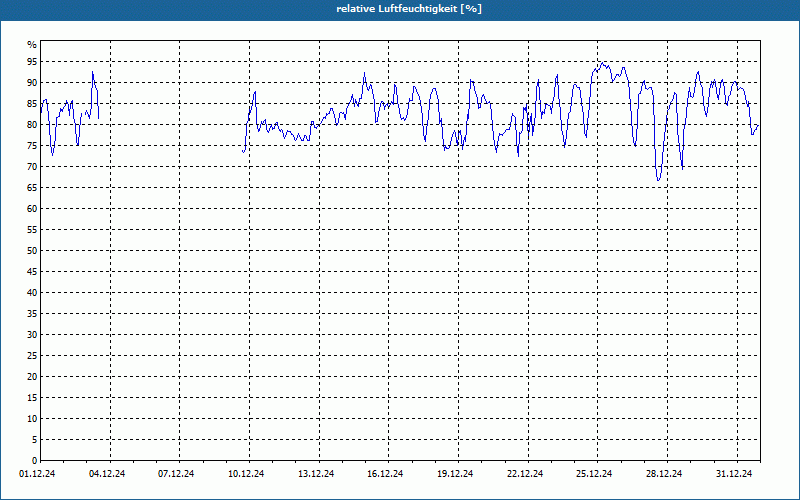
Task: Select the y-axis label 40
Action: pos(32,293)
